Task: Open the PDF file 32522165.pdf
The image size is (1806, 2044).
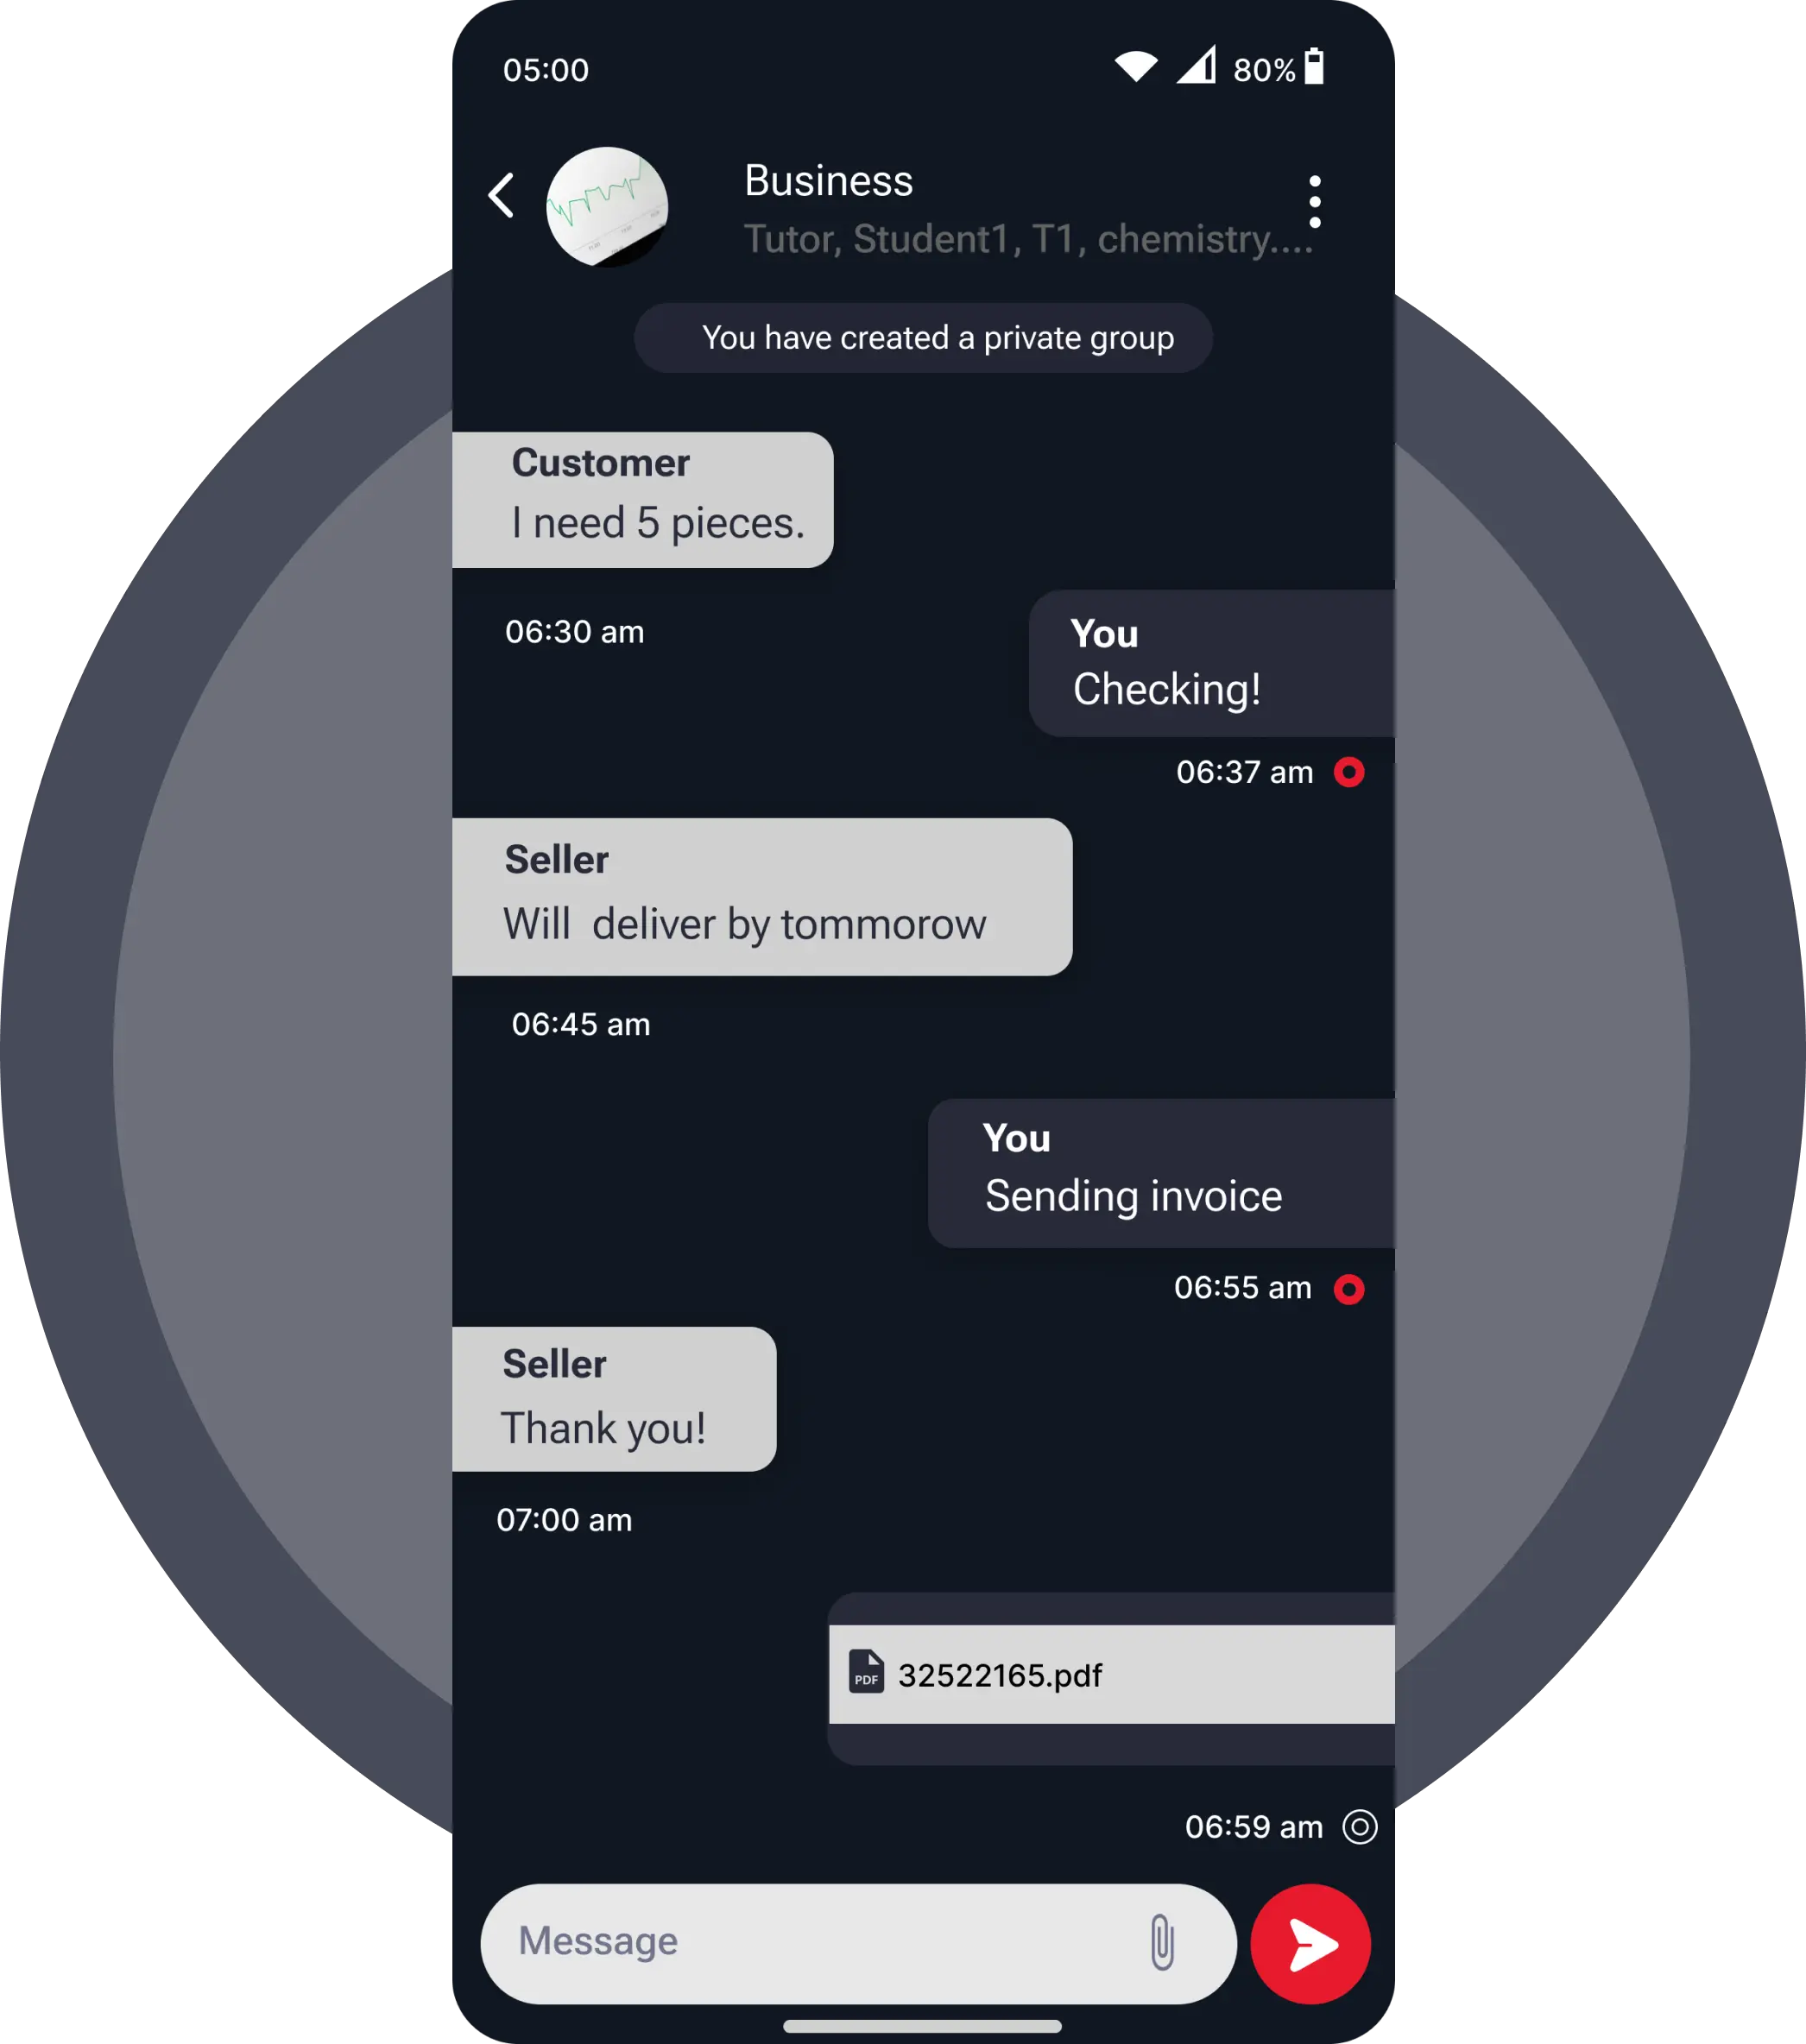Action: (x=1108, y=1675)
